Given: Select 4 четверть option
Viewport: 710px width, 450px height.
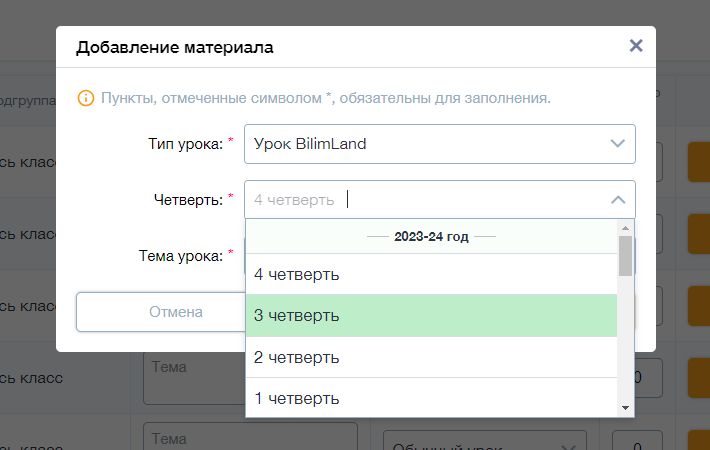Looking at the screenshot, I should 431,274.
